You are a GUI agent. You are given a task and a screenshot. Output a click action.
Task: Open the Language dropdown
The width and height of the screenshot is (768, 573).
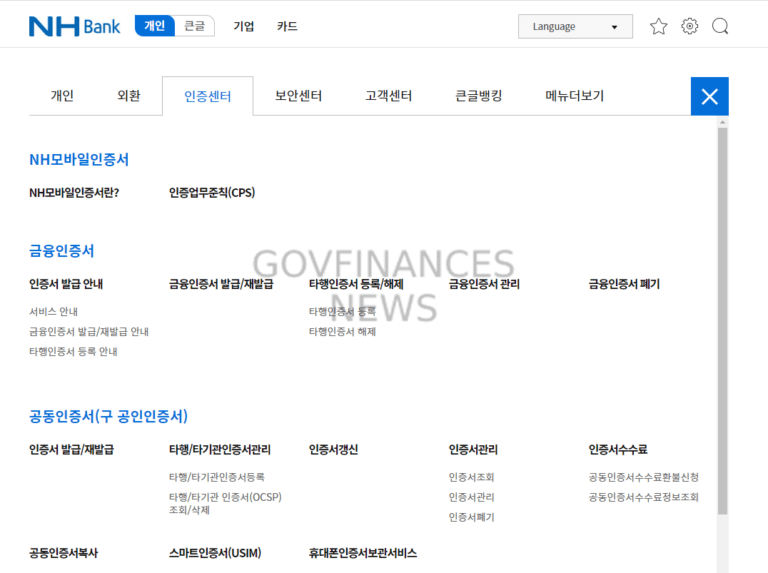pyautogui.click(x=575, y=26)
